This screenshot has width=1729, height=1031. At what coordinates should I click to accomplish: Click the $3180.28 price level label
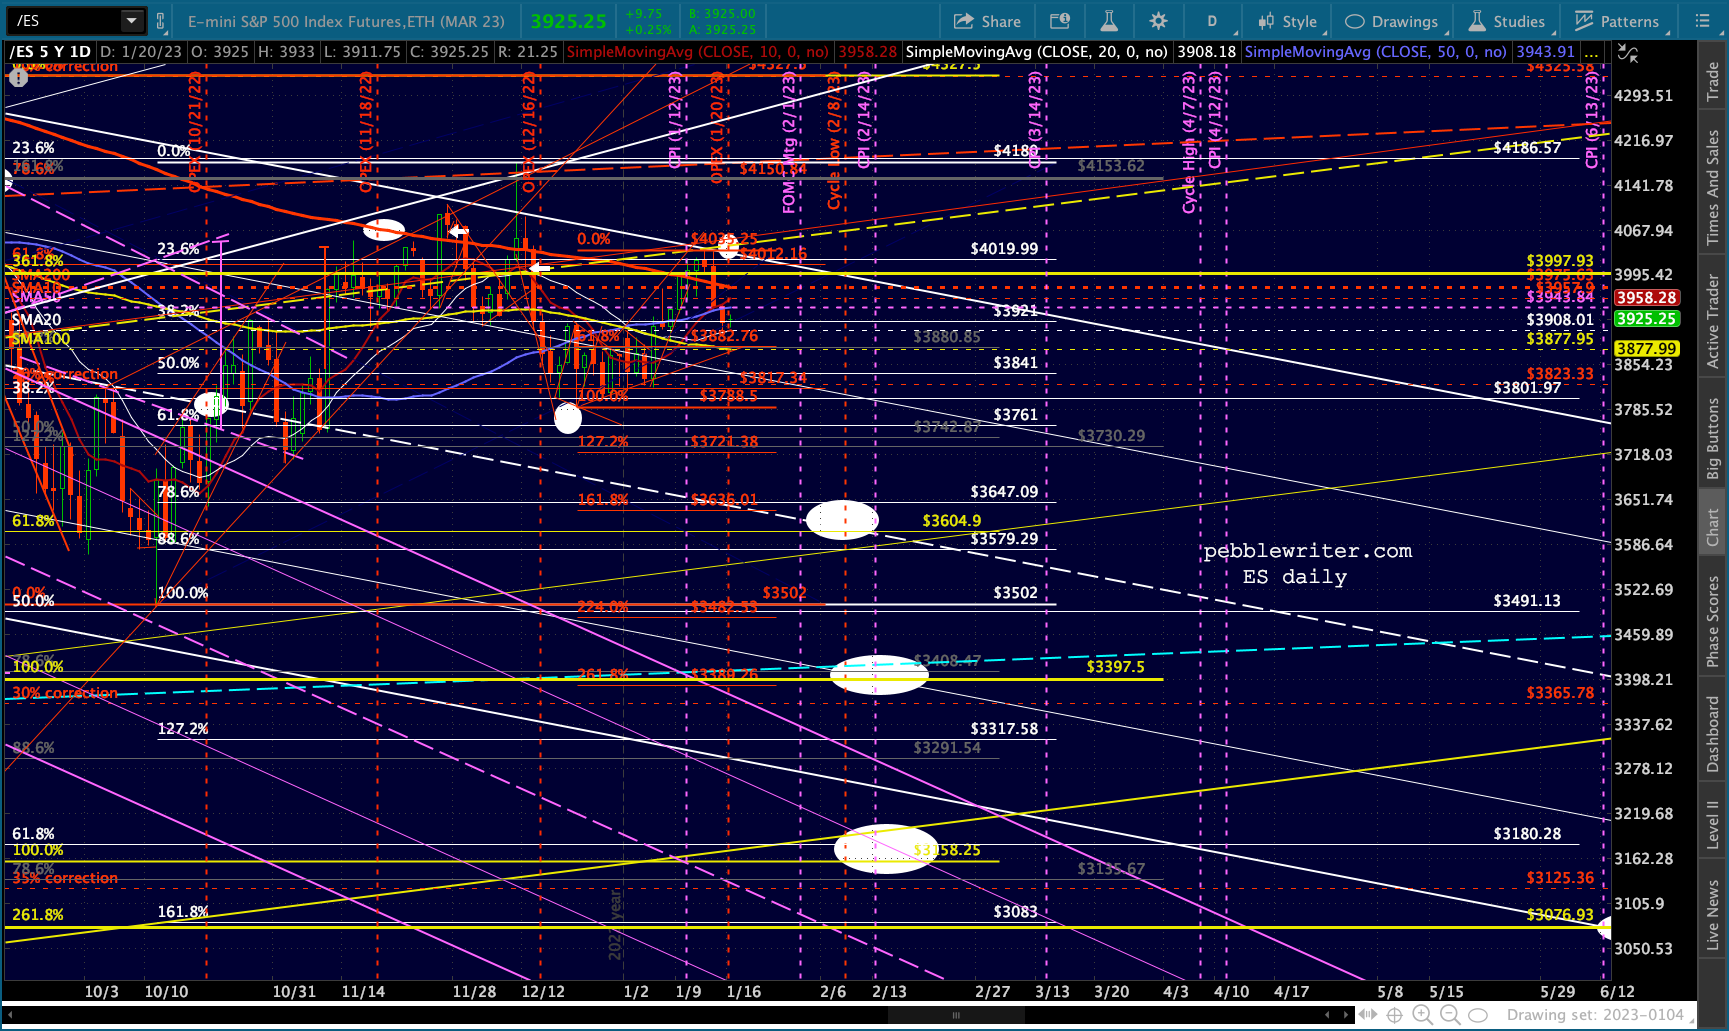coord(1527,834)
